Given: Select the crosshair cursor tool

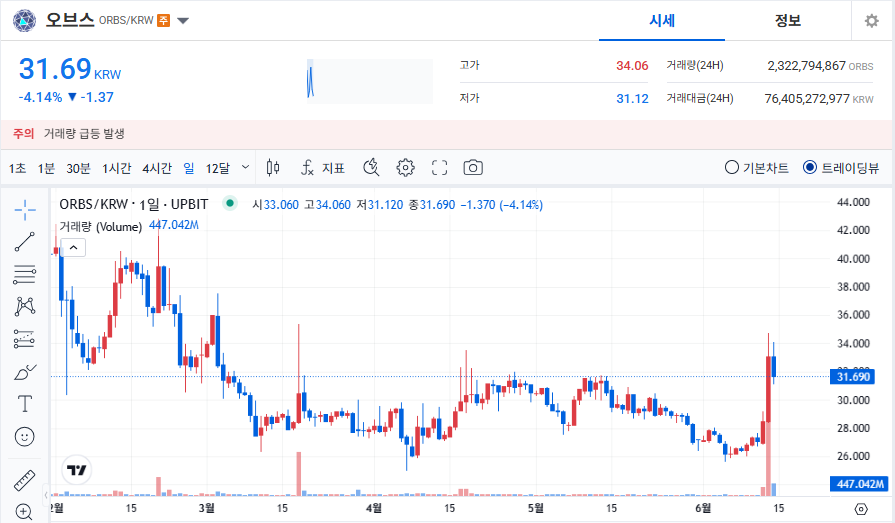Looking at the screenshot, I should pos(25,210).
